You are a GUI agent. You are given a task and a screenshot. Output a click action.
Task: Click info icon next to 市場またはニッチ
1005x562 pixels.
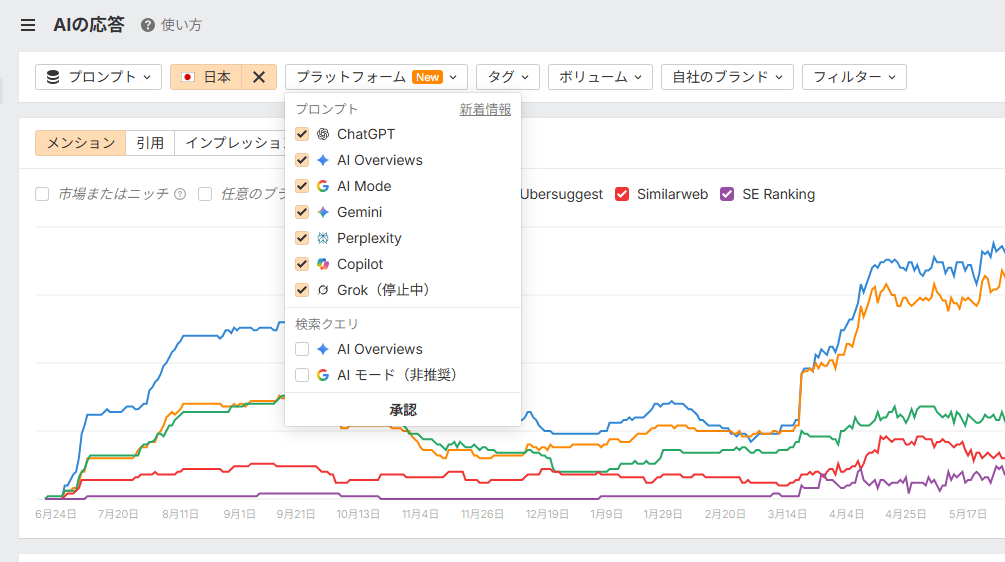tap(180, 194)
